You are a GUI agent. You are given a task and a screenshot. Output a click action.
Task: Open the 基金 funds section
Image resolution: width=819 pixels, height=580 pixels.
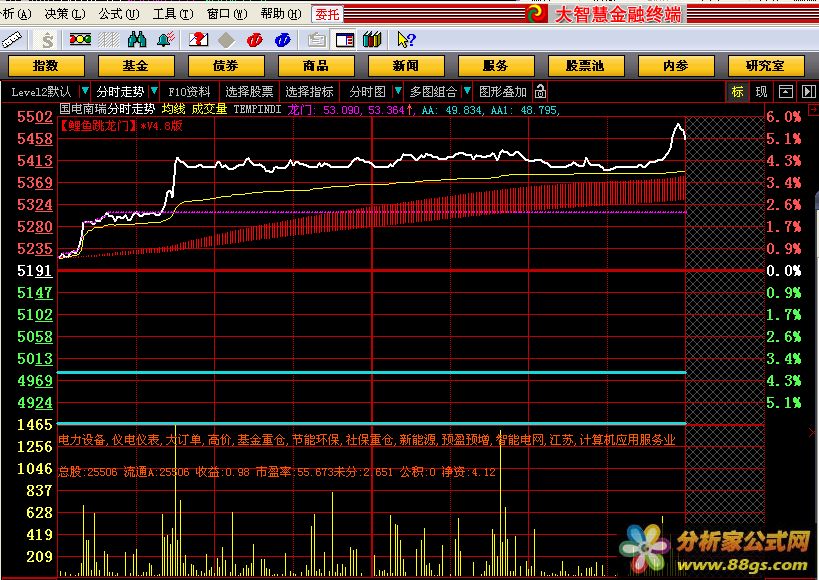click(136, 66)
